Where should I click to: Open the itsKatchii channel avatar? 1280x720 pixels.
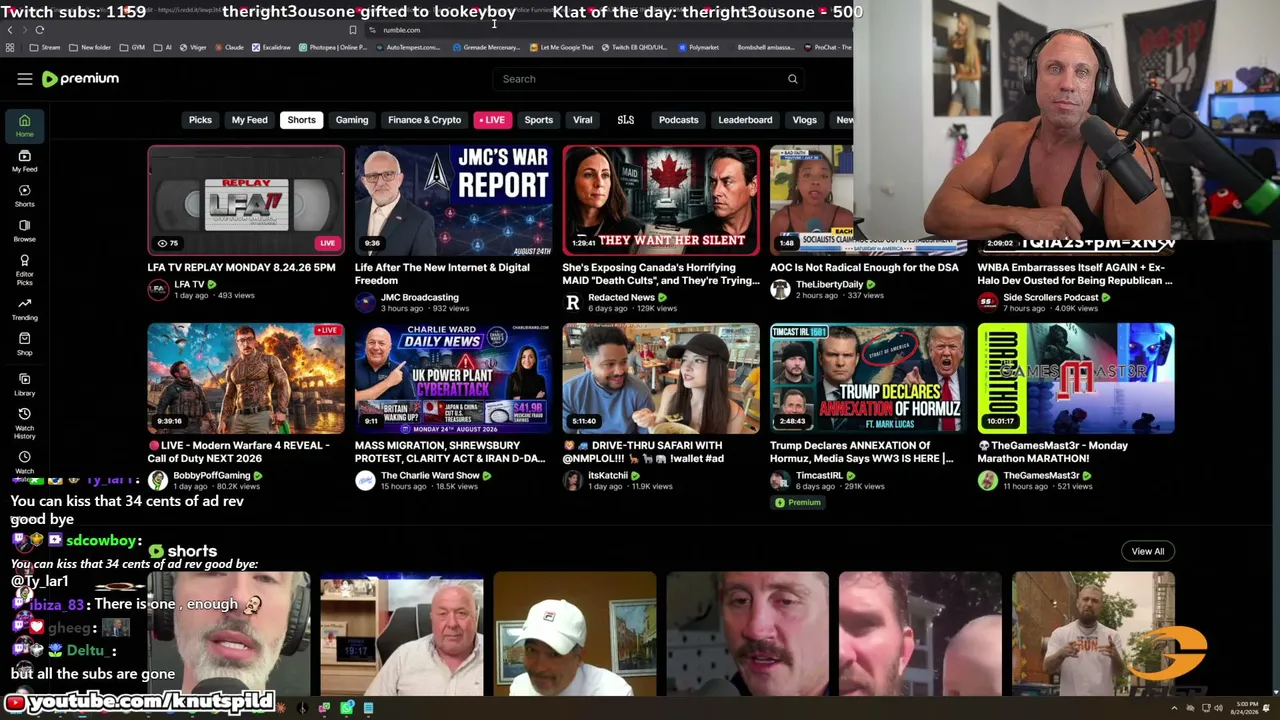pyautogui.click(x=572, y=480)
